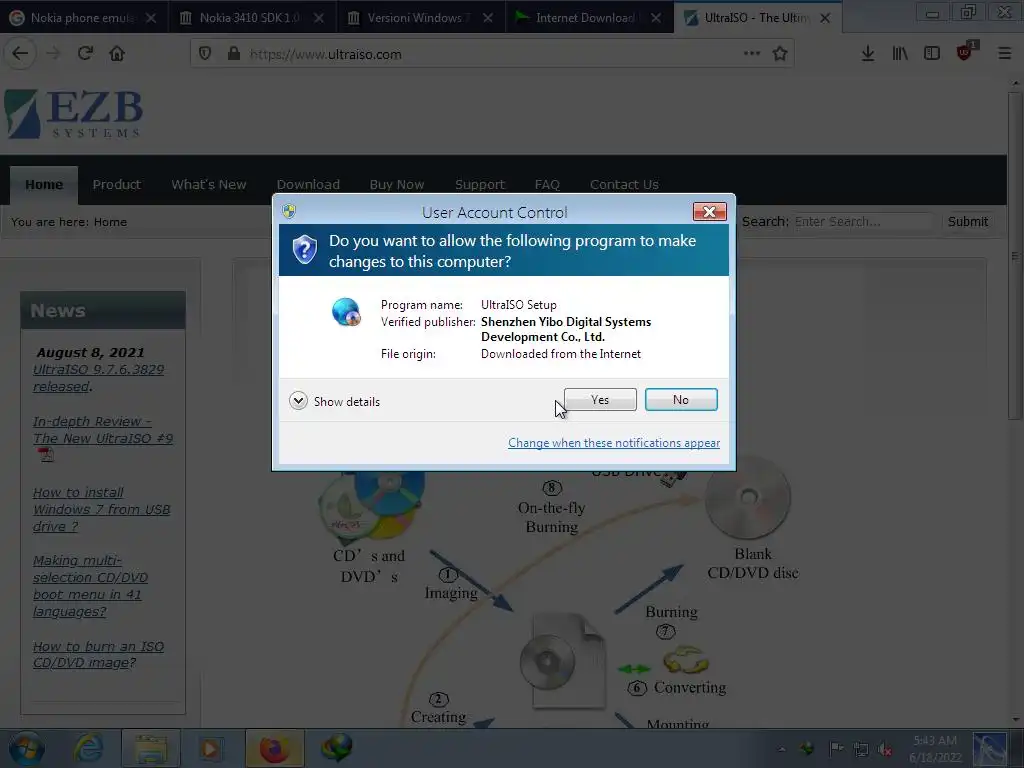The height and width of the screenshot is (768, 1024).
Task: Click the UAC shield question icon
Action: coord(304,250)
